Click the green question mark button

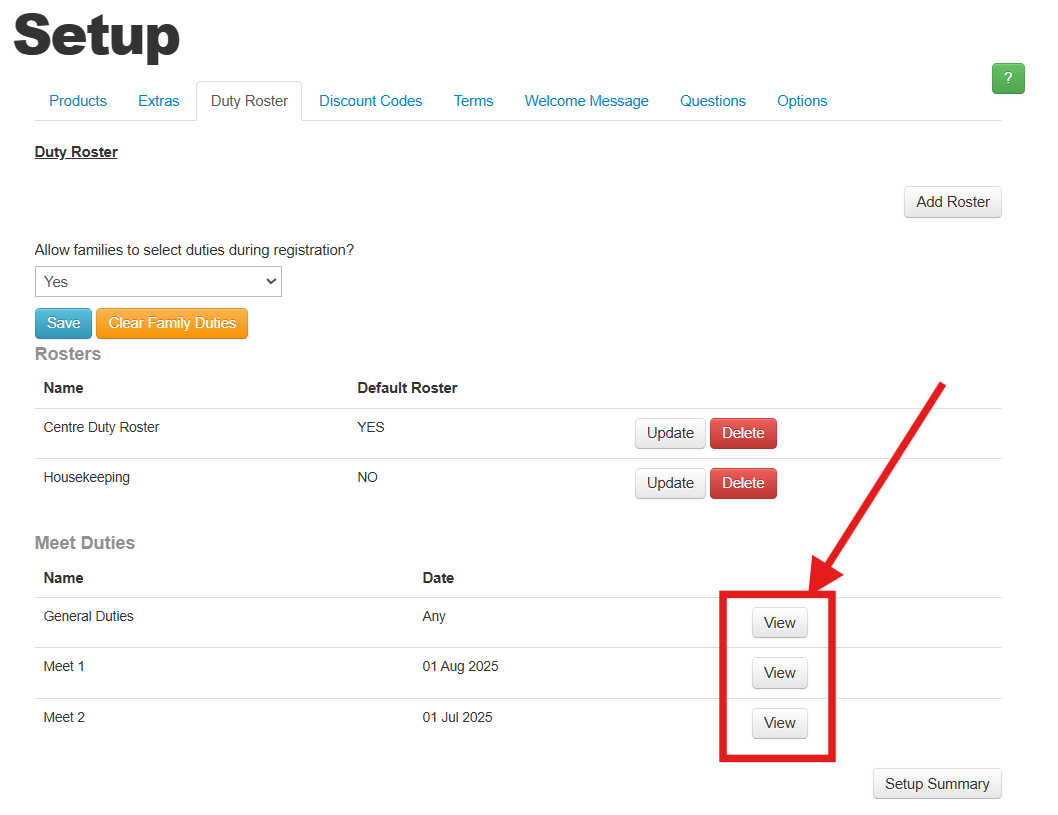tap(1008, 78)
